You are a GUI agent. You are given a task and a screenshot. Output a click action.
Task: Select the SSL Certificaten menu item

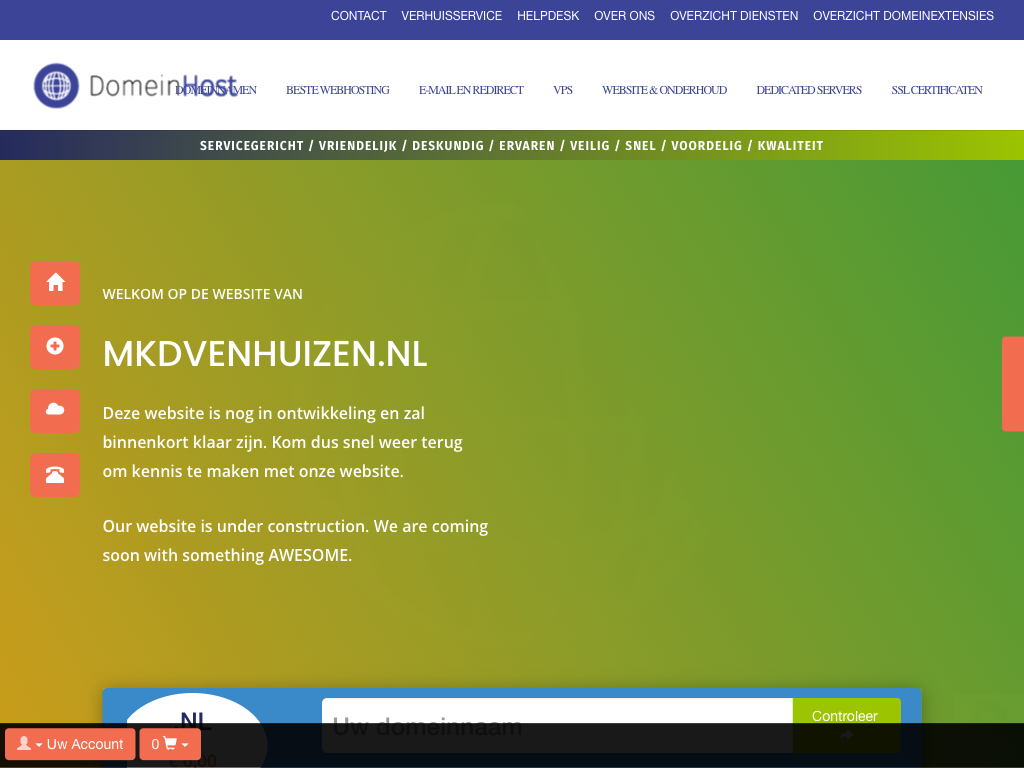[936, 90]
